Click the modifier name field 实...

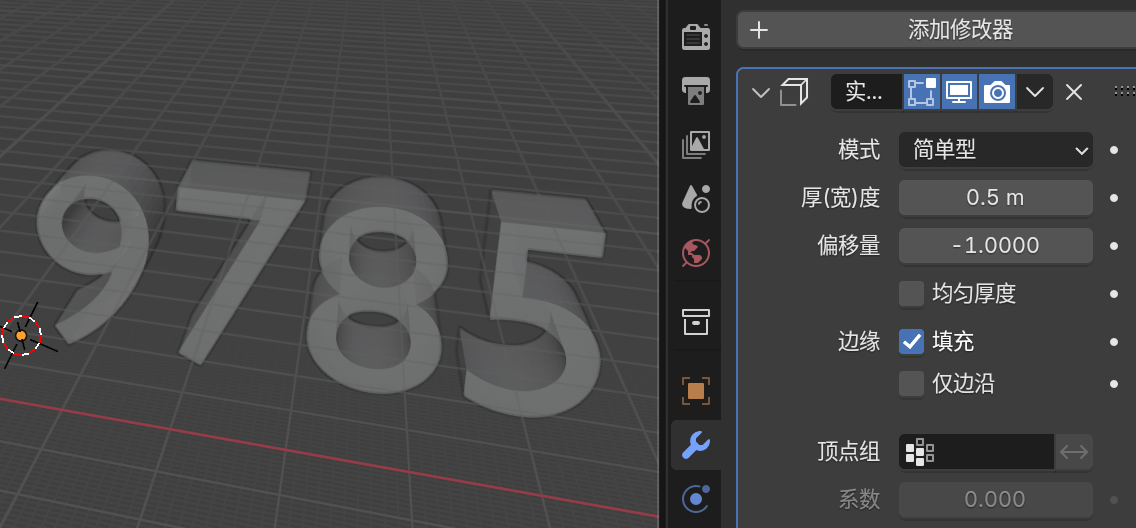click(866, 92)
